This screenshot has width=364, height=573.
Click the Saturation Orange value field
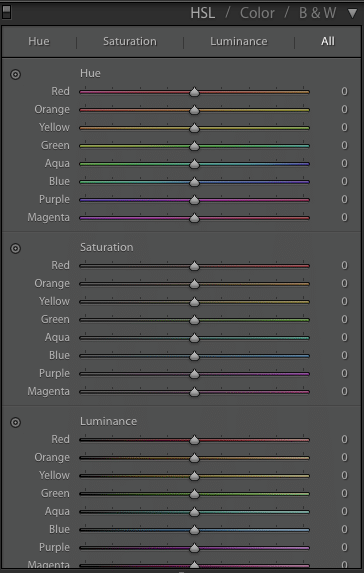[344, 283]
